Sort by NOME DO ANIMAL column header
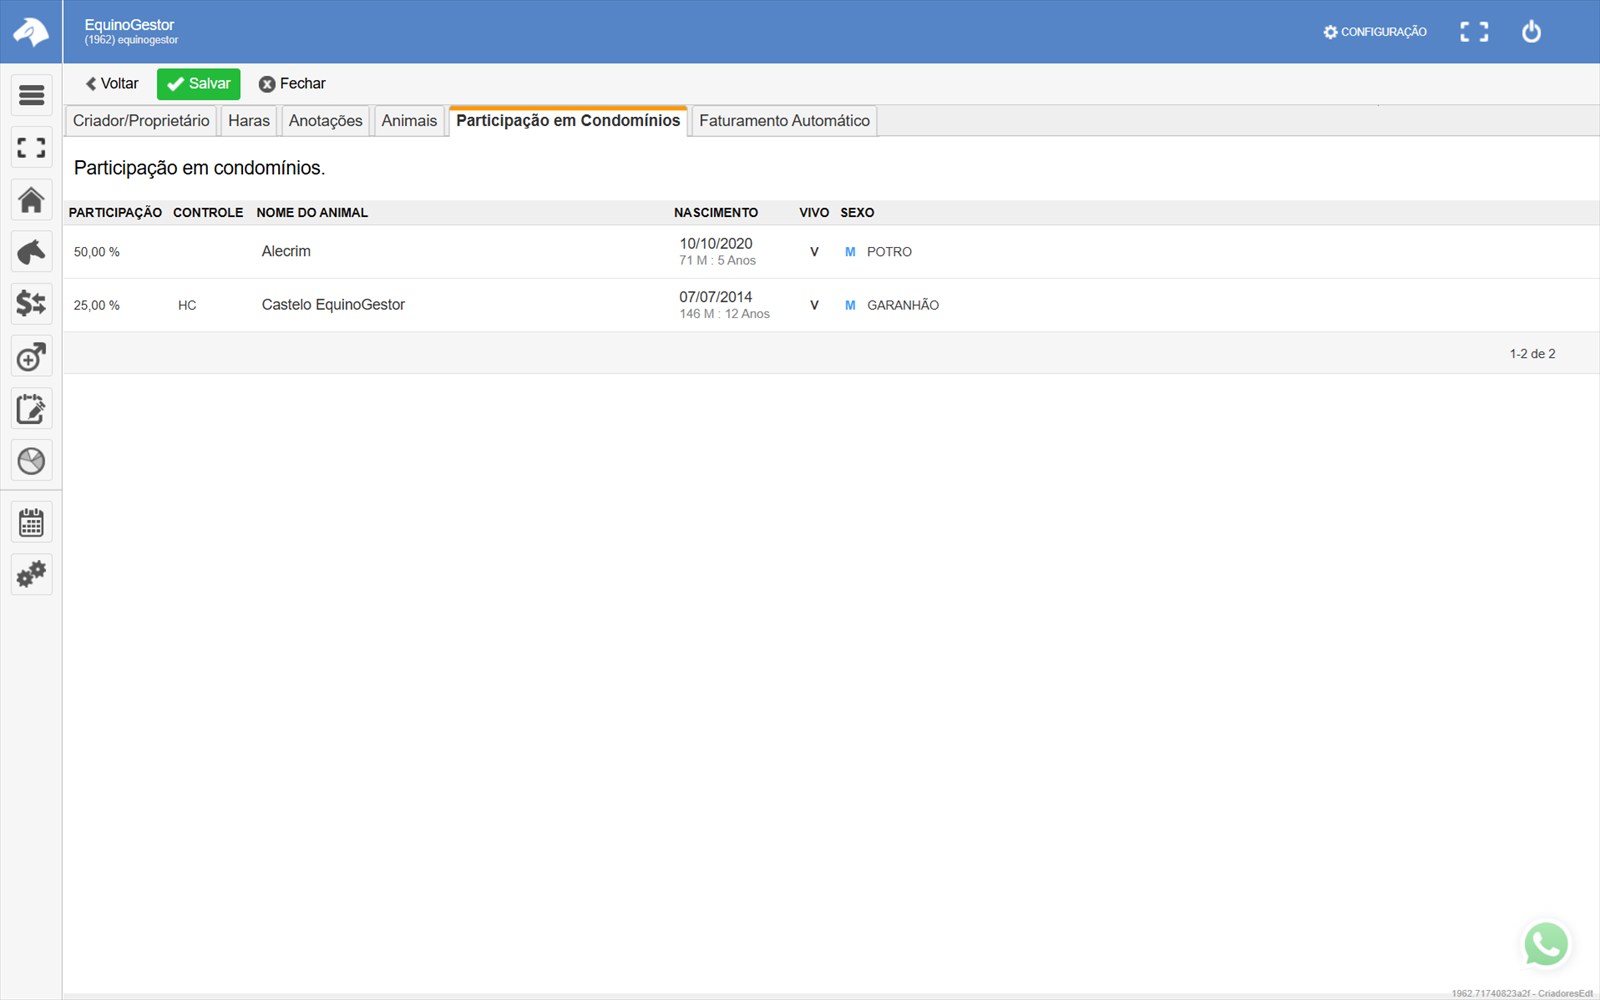The height and width of the screenshot is (1000, 1600). [x=312, y=213]
